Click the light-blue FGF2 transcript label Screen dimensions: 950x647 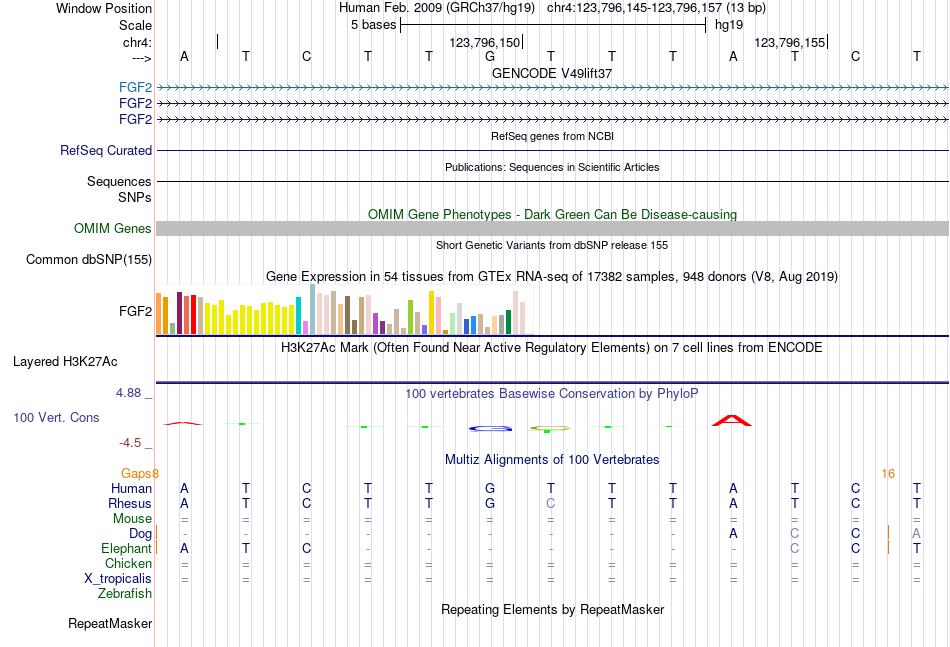click(135, 87)
